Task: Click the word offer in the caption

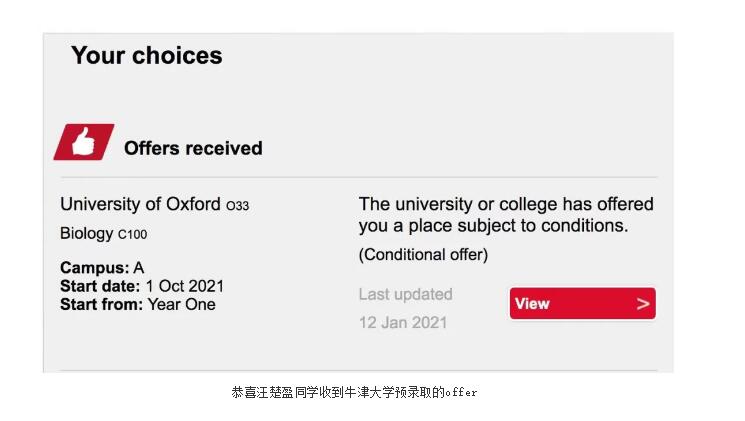Action: [x=461, y=392]
